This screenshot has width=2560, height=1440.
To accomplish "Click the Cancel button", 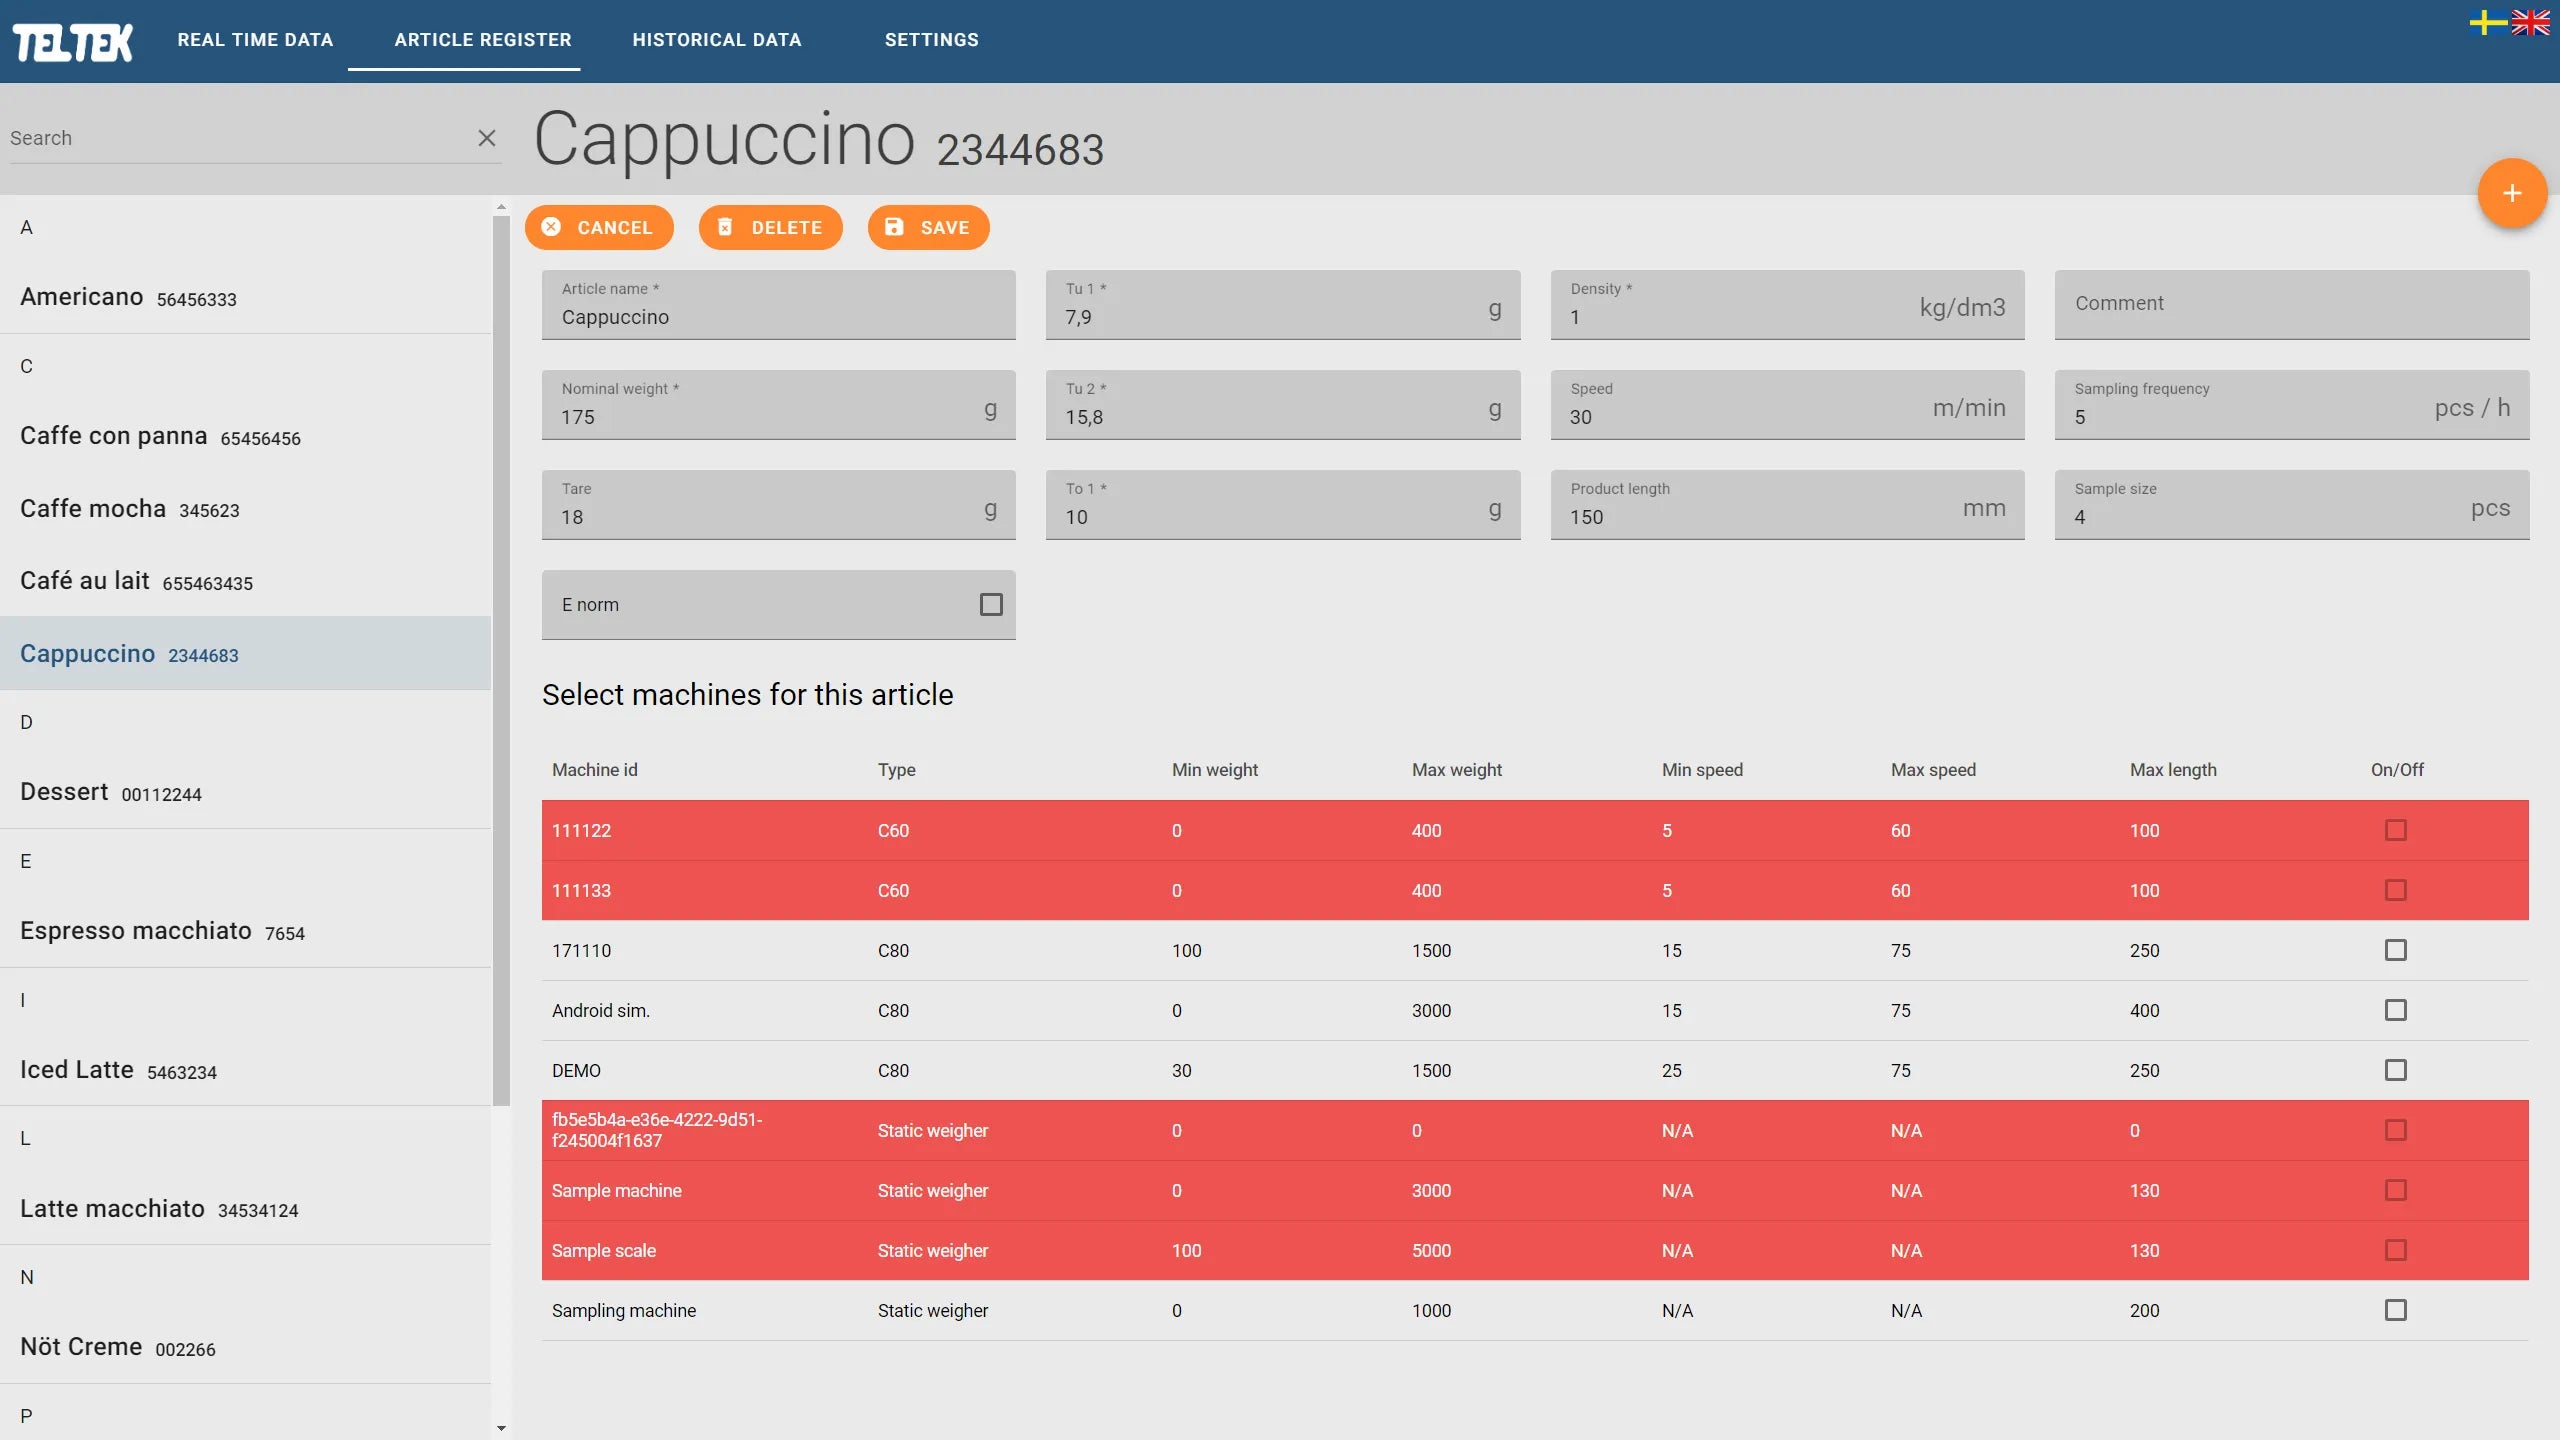I will [598, 228].
